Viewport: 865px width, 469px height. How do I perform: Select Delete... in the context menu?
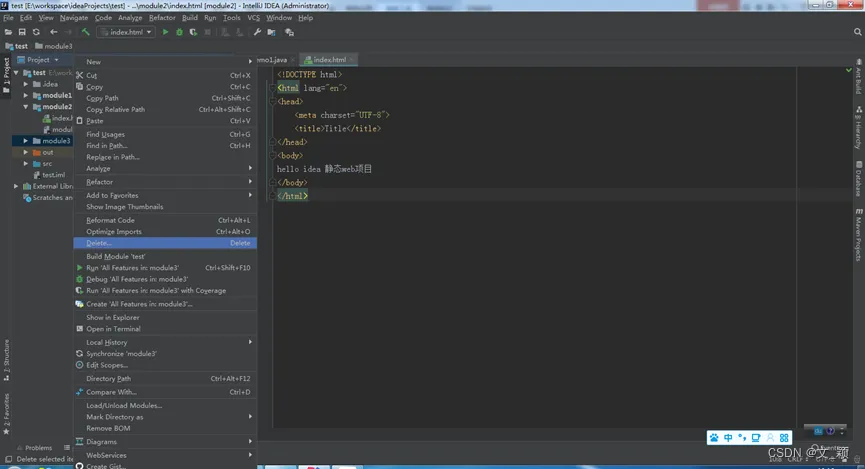(x=99, y=243)
